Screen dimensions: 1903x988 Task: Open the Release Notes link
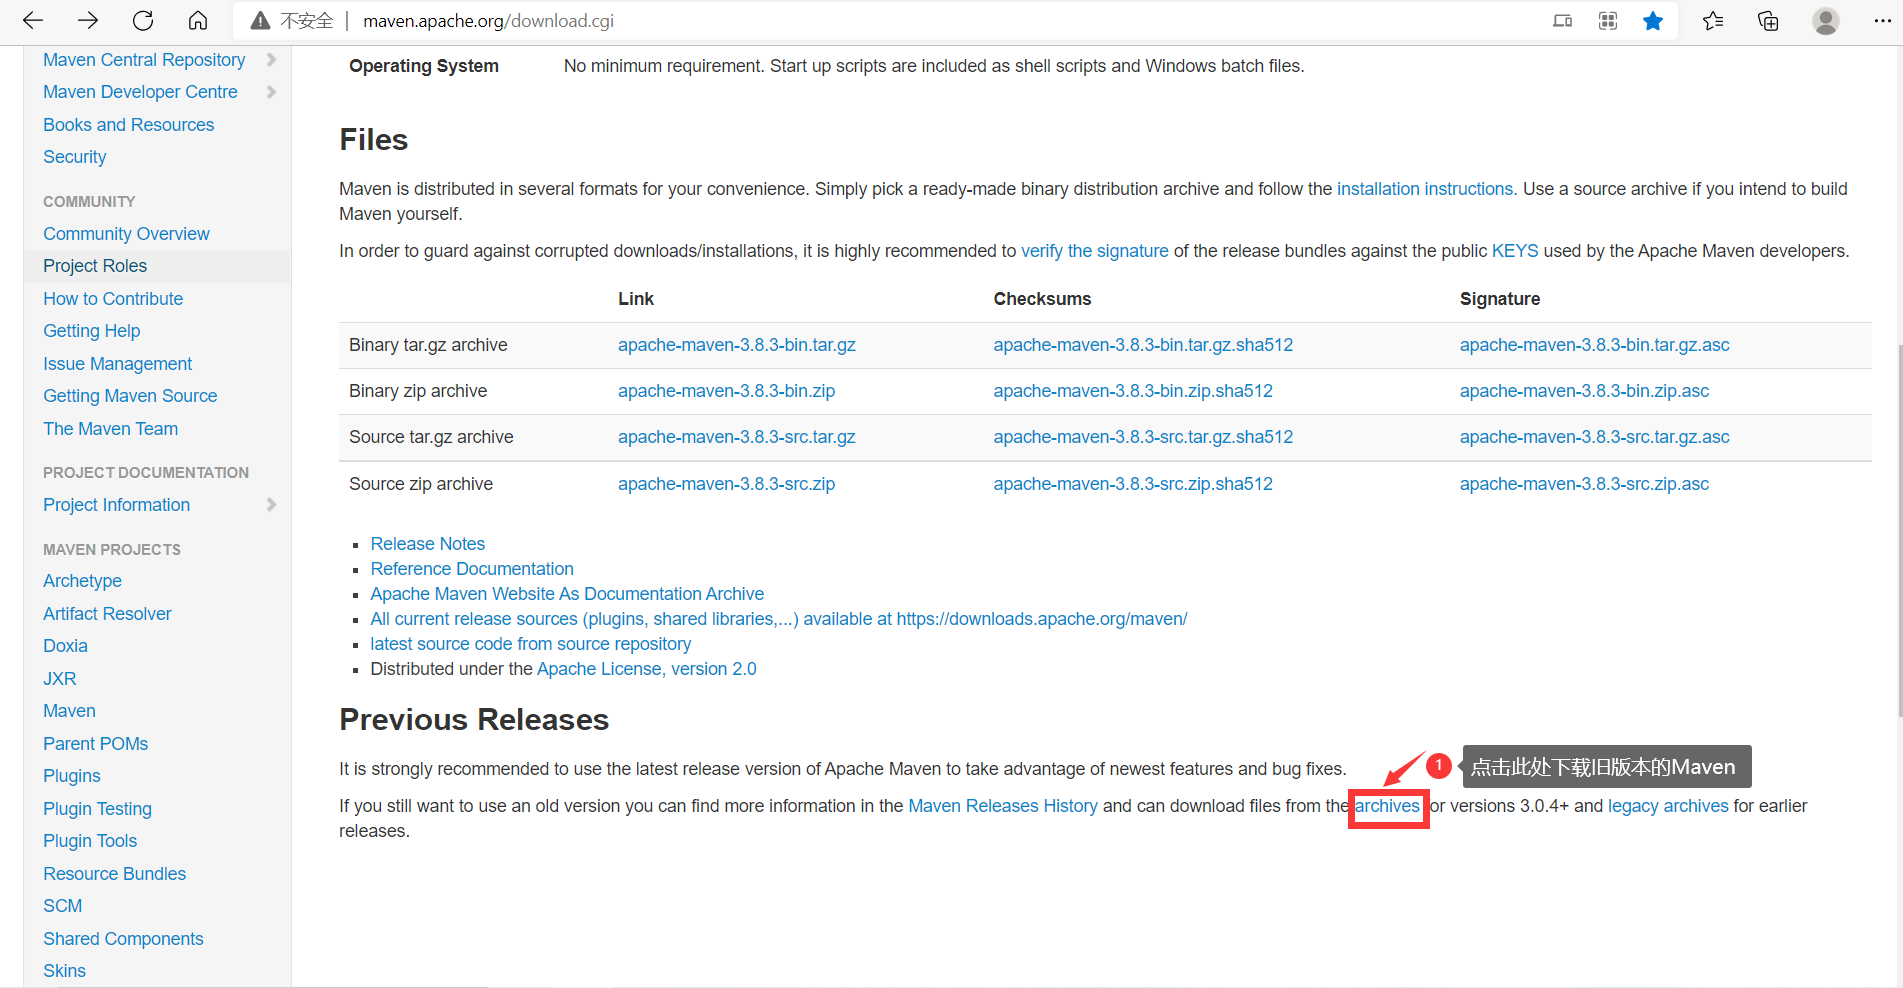coord(427,544)
